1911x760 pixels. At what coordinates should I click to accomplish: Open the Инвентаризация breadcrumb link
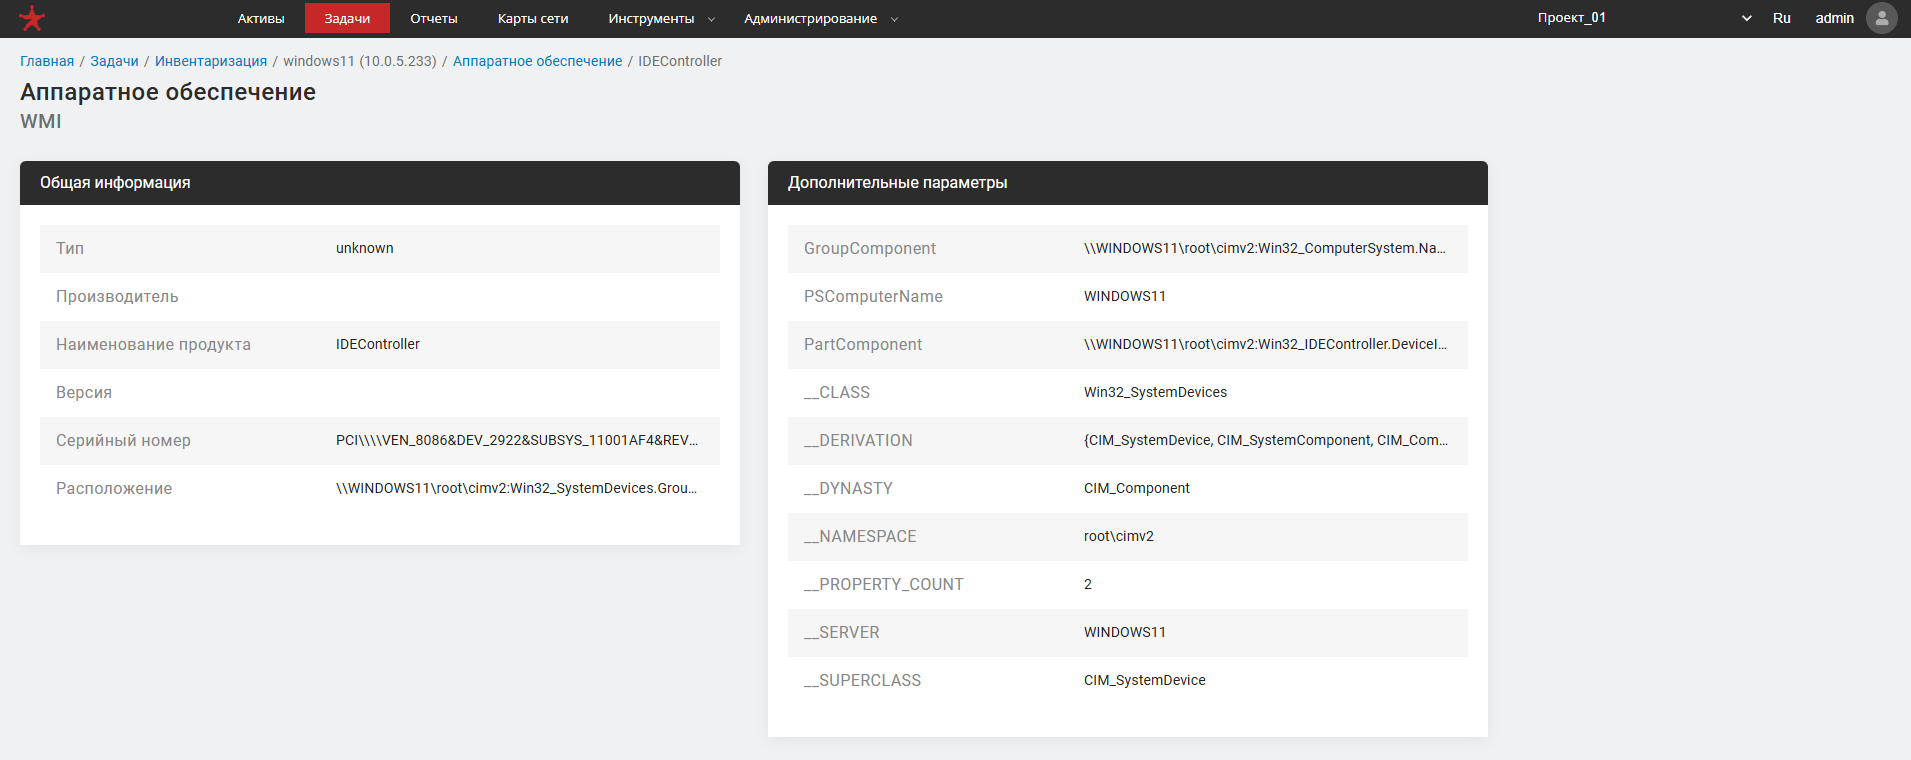211,61
